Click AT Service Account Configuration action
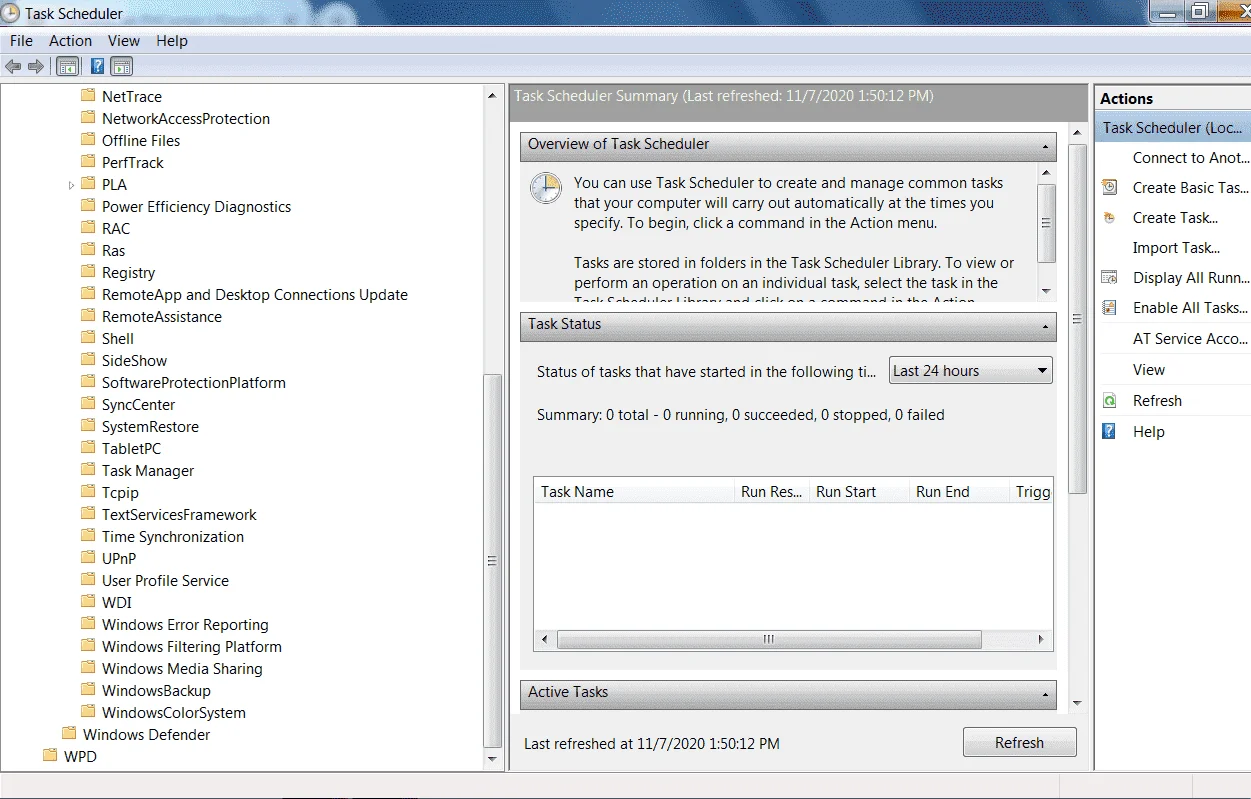The image size is (1251, 799). (1191, 338)
